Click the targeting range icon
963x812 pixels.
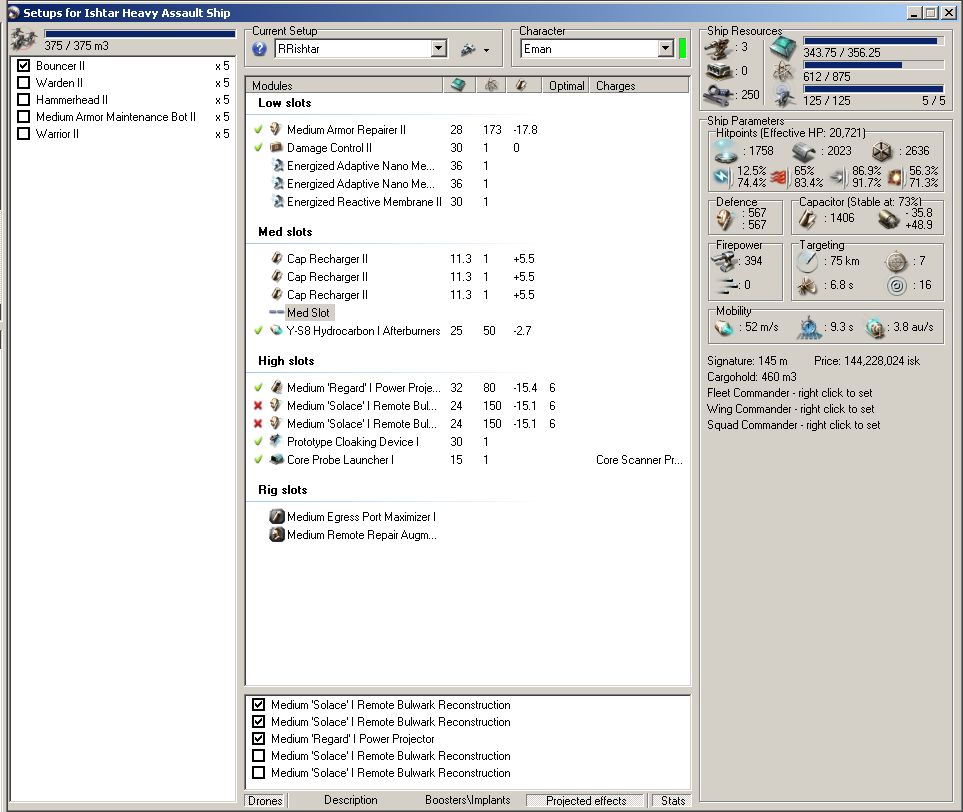(807, 262)
